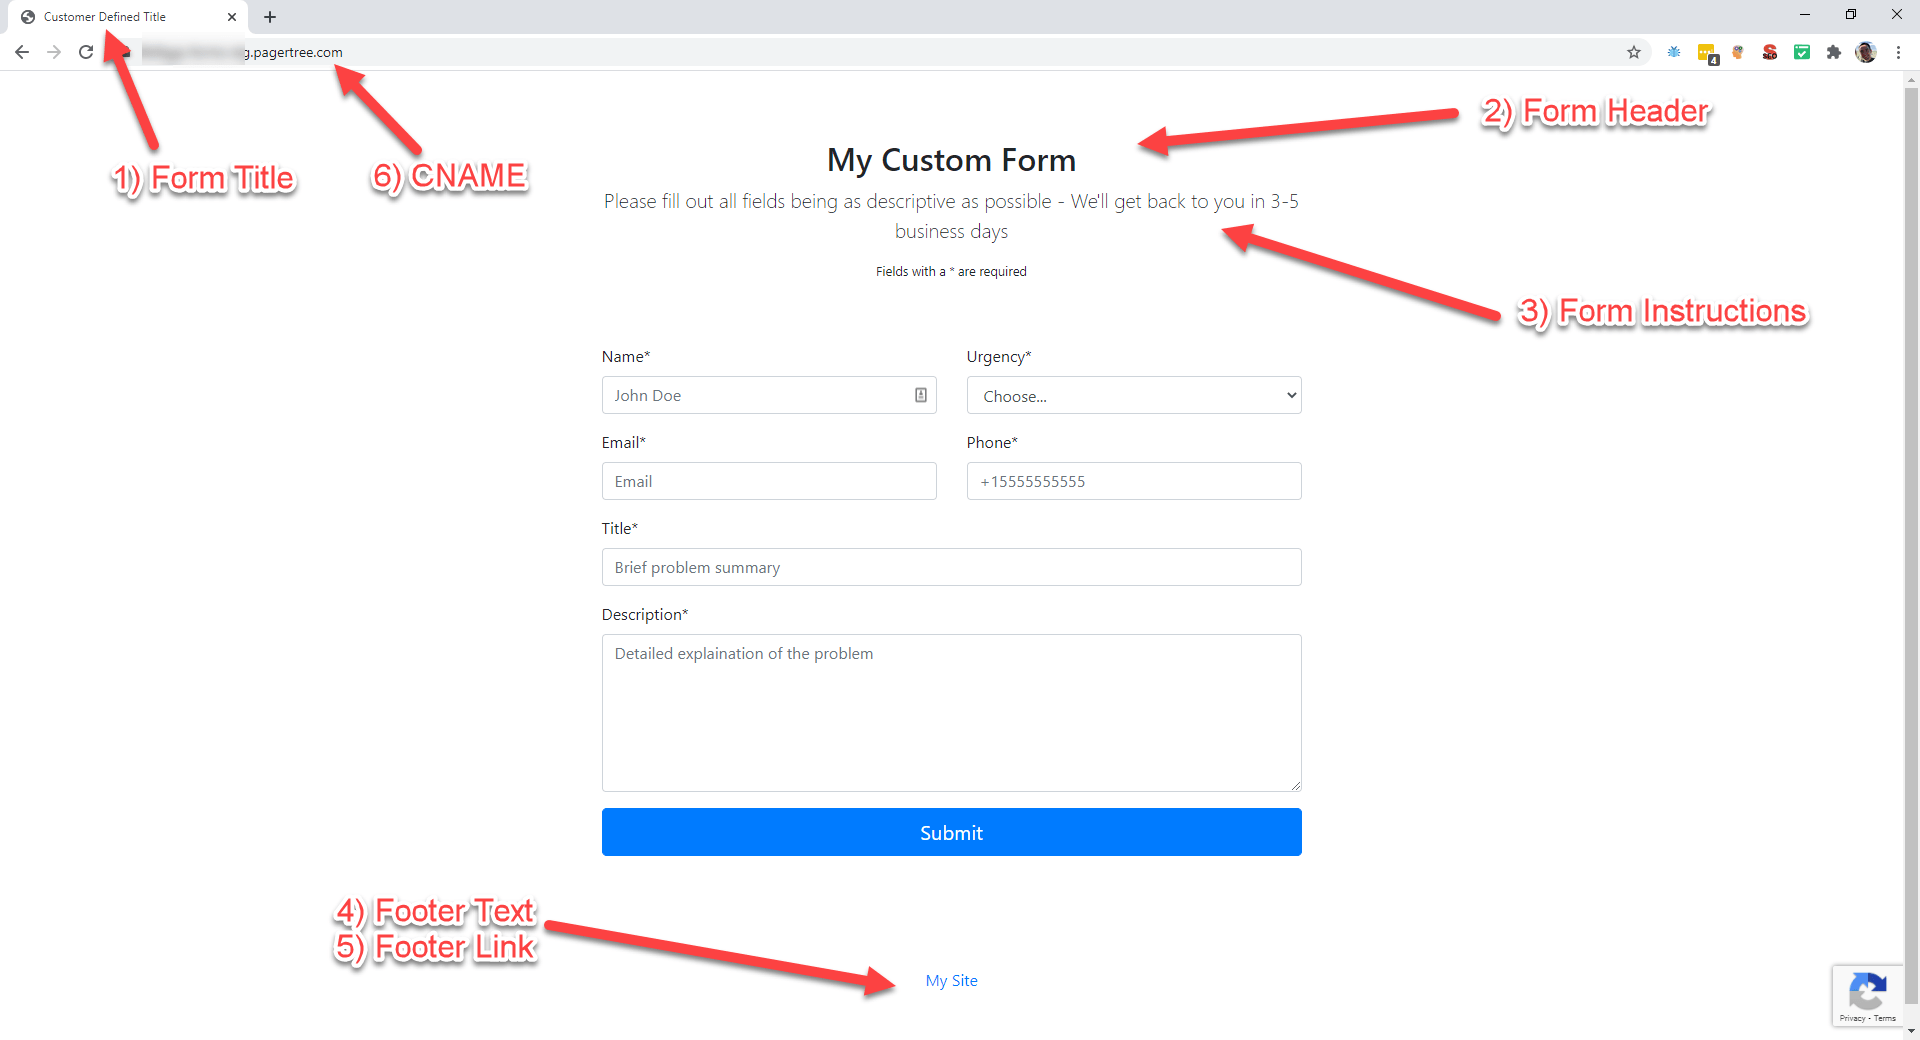Open the yellow extension showing badge 4
The width and height of the screenshot is (1920, 1040).
click(1706, 52)
